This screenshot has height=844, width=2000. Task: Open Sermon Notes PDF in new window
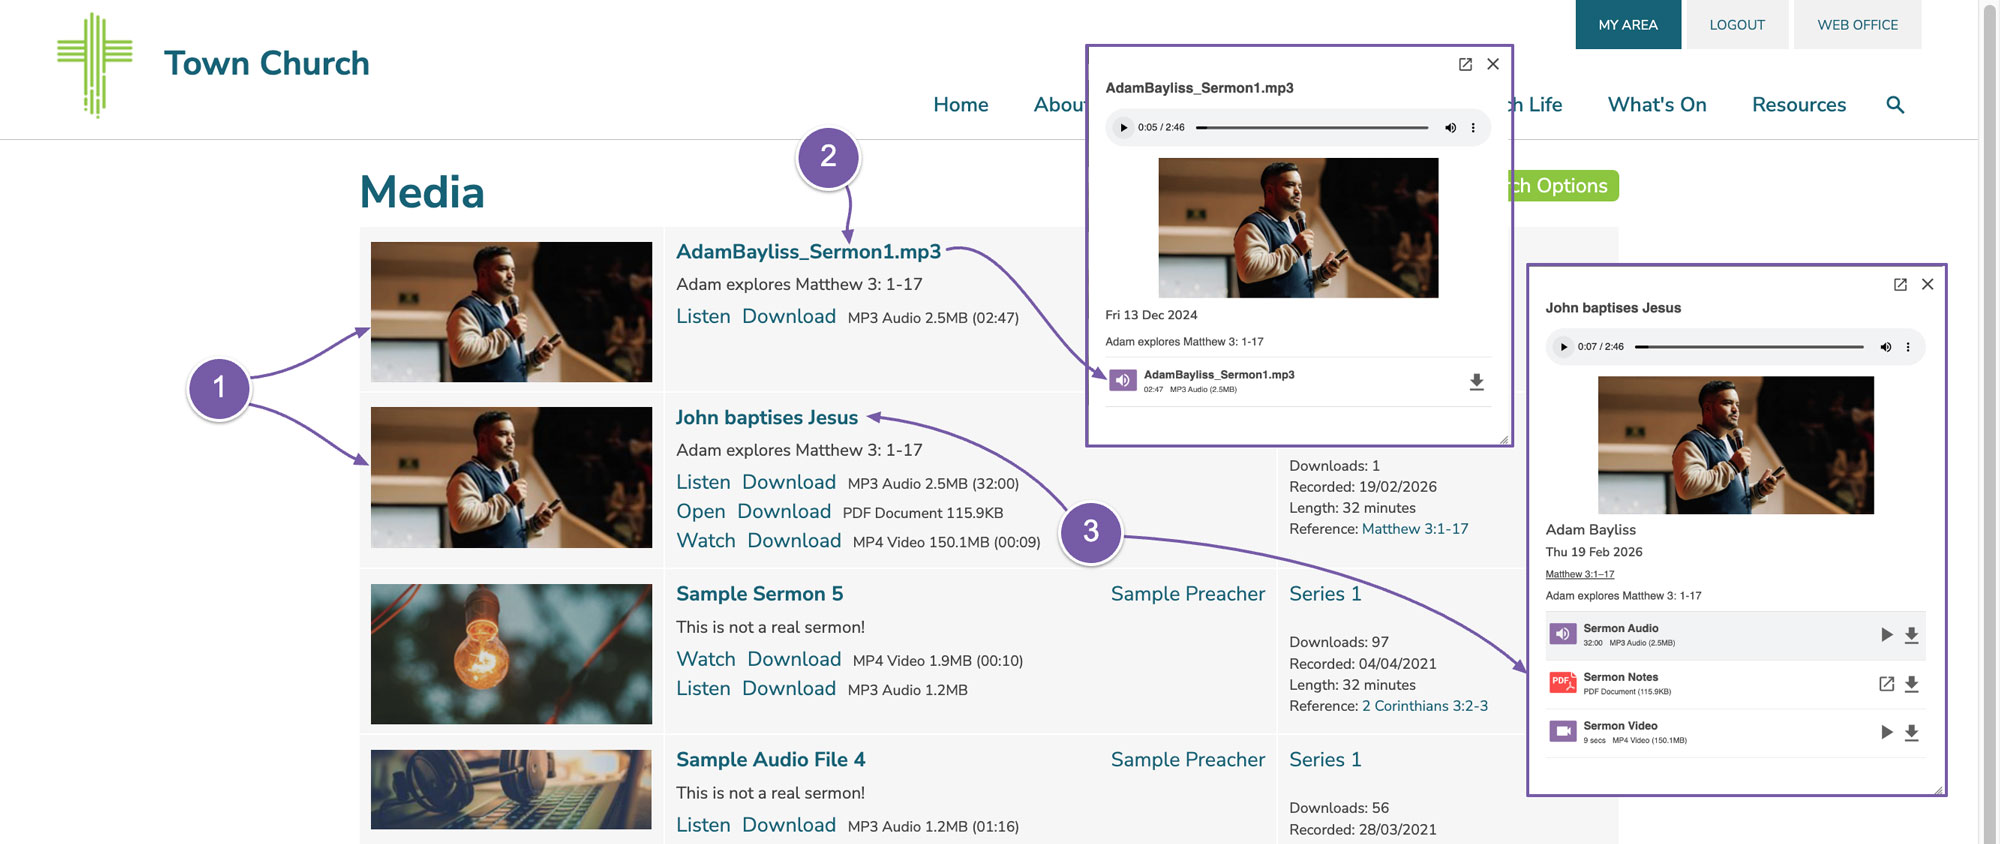point(1886,684)
